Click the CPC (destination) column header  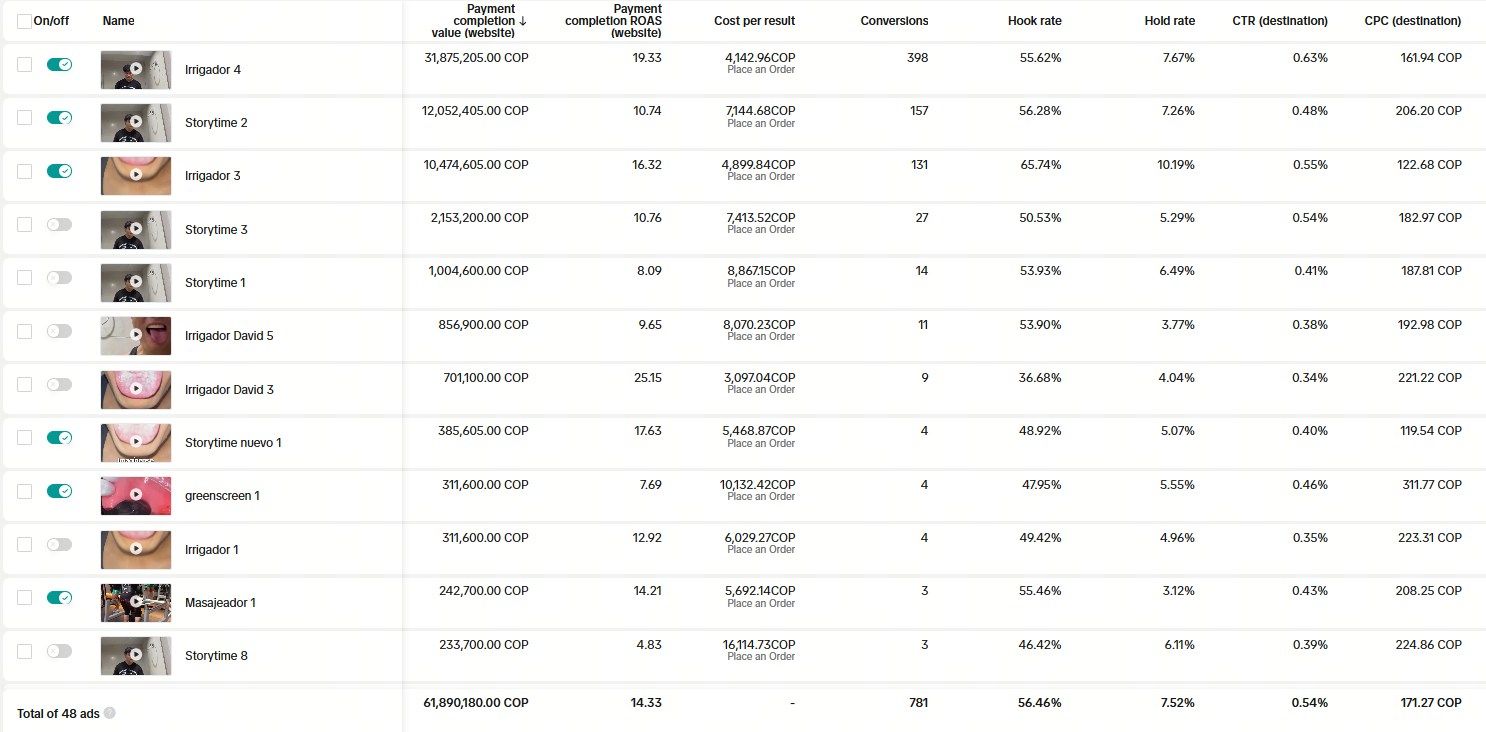(1412, 21)
